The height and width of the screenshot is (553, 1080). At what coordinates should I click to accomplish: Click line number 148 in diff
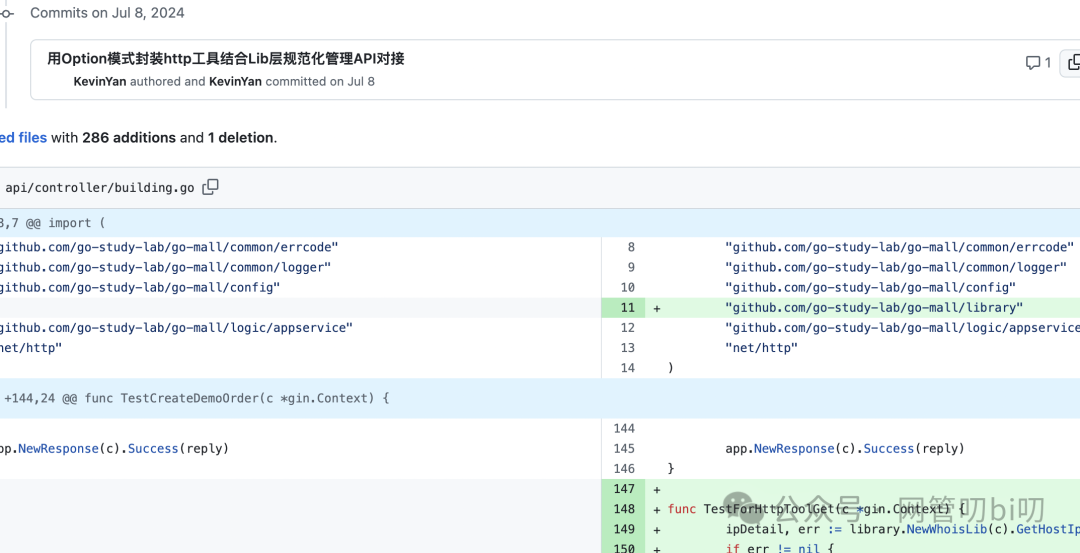624,509
